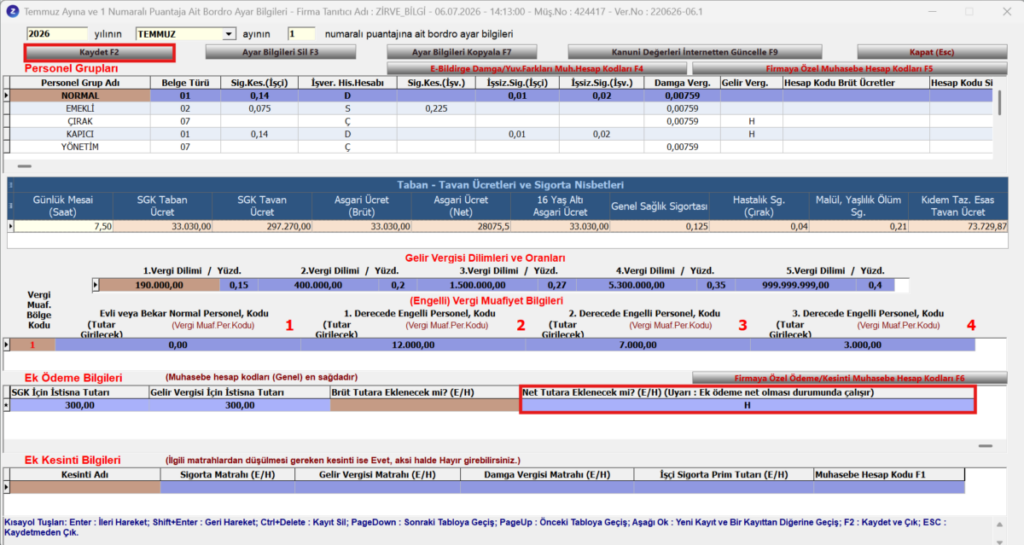Click Ayar Bilgileri Kopyala F7 button

[x=462, y=52]
